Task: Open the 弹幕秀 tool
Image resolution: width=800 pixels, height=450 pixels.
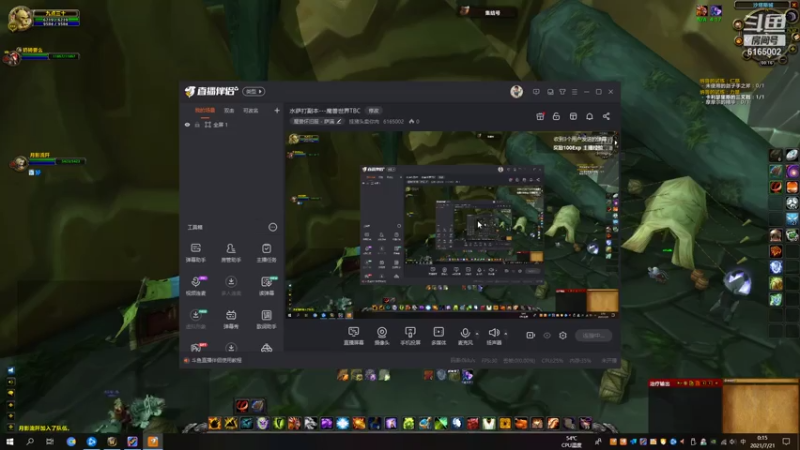Action: pyautogui.click(x=231, y=319)
